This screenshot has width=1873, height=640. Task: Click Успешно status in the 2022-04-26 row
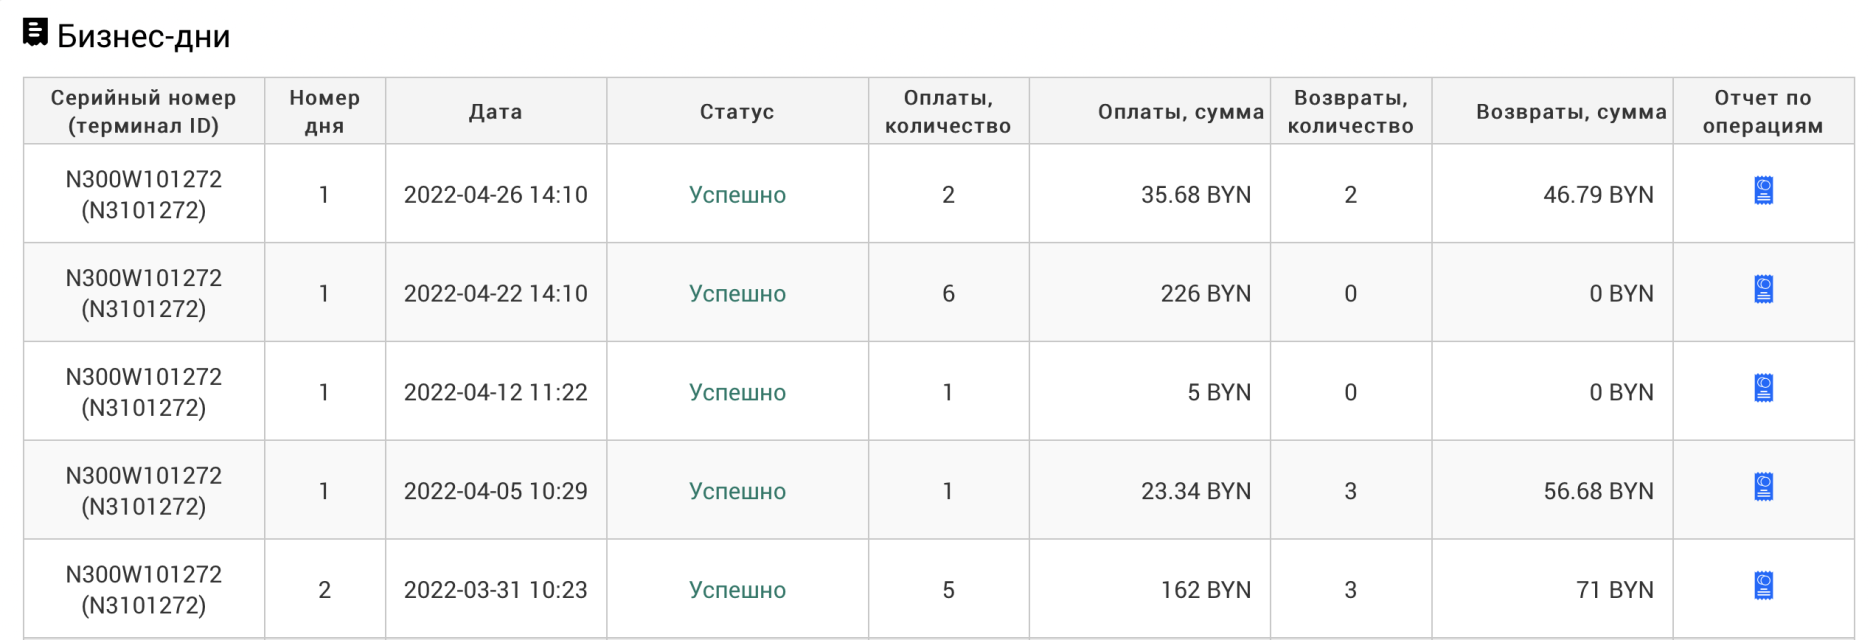pyautogui.click(x=737, y=195)
